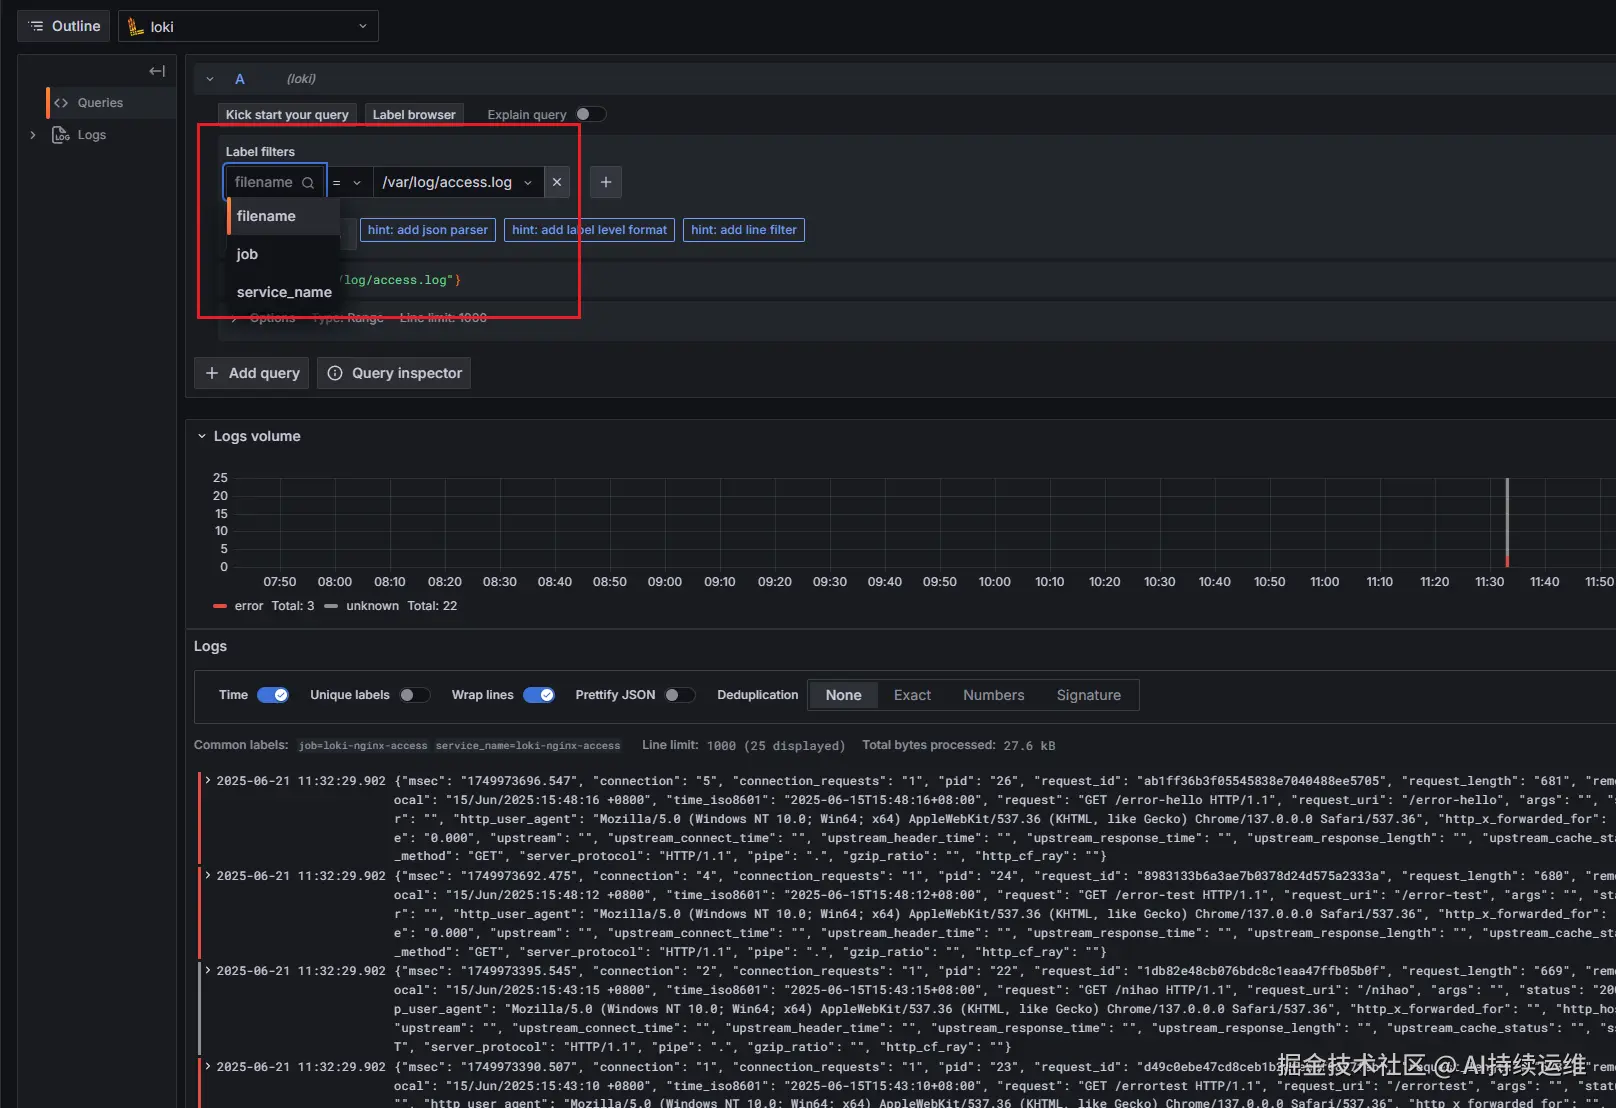
Task: Expand the Logs sidebar item
Action: (x=33, y=135)
